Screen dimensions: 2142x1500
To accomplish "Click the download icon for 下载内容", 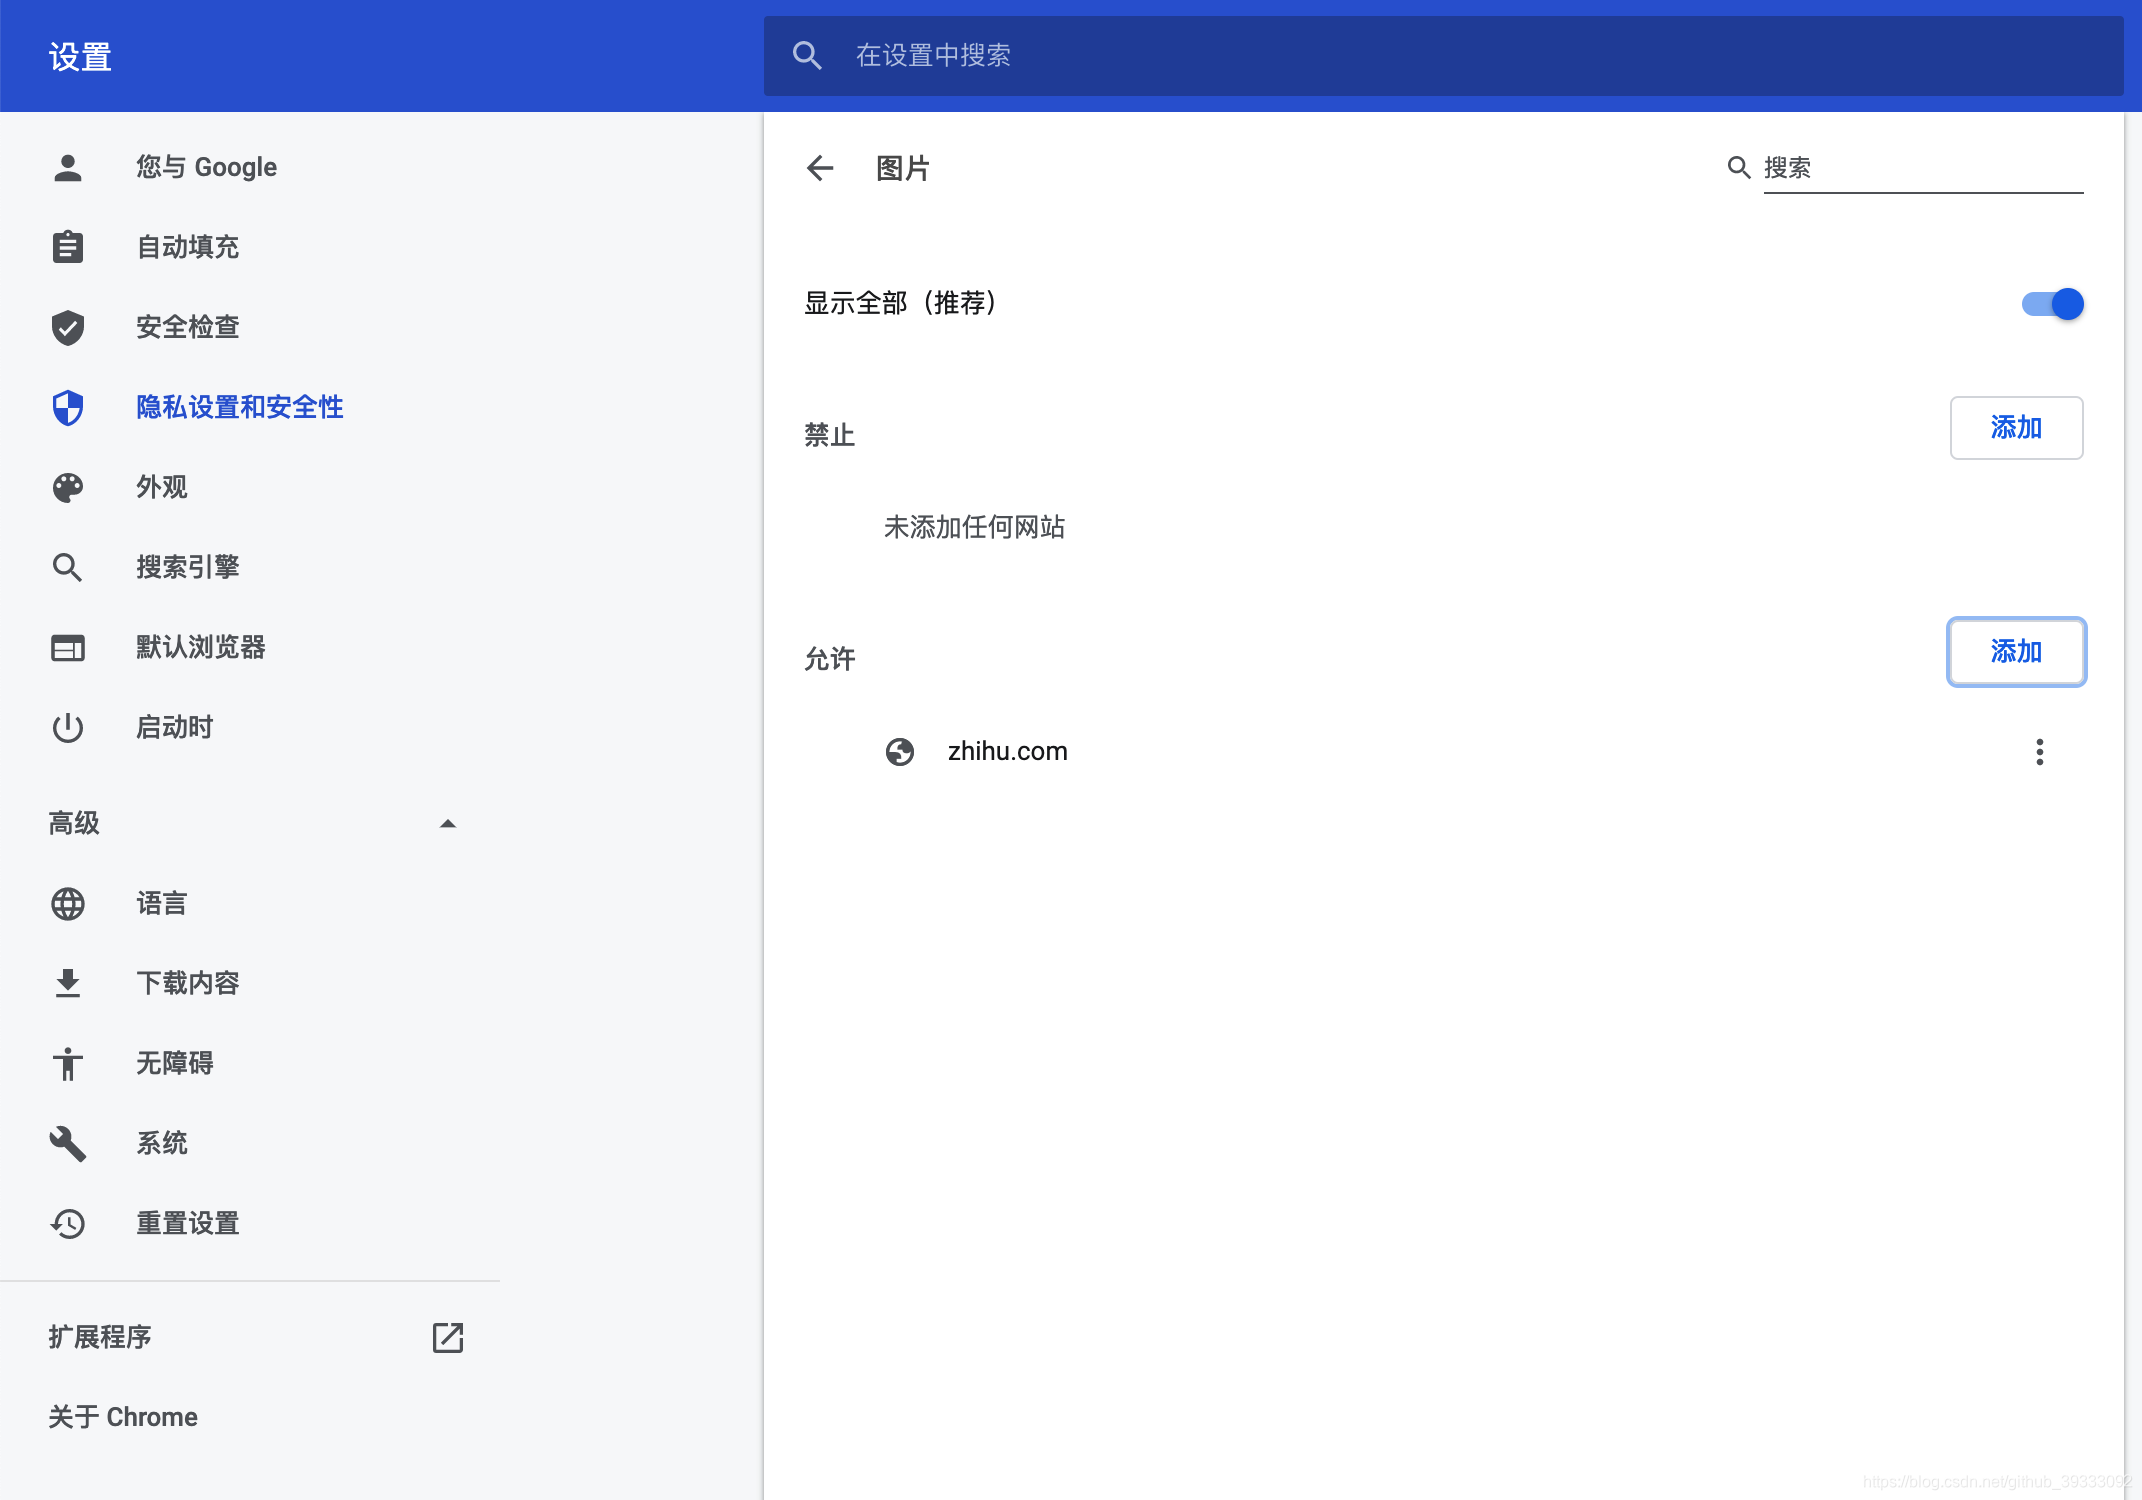I will coord(68,983).
